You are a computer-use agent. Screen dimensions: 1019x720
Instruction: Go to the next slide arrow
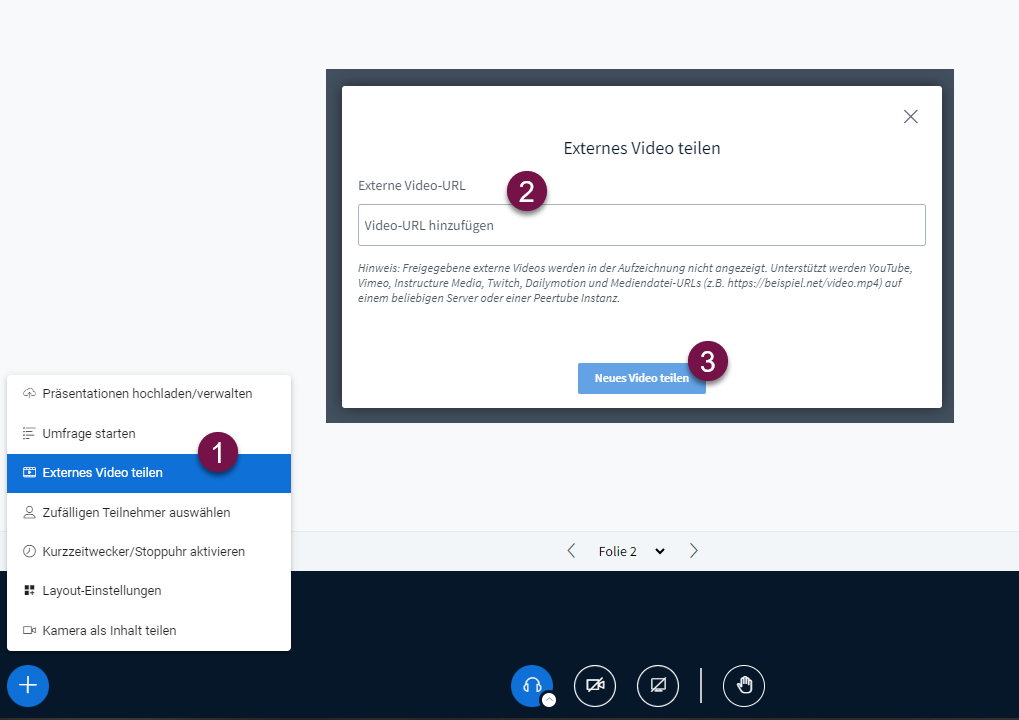(693, 551)
